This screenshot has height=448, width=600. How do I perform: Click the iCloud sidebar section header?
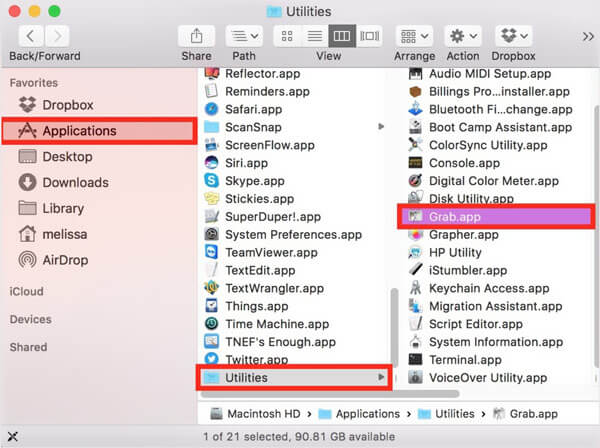26,292
